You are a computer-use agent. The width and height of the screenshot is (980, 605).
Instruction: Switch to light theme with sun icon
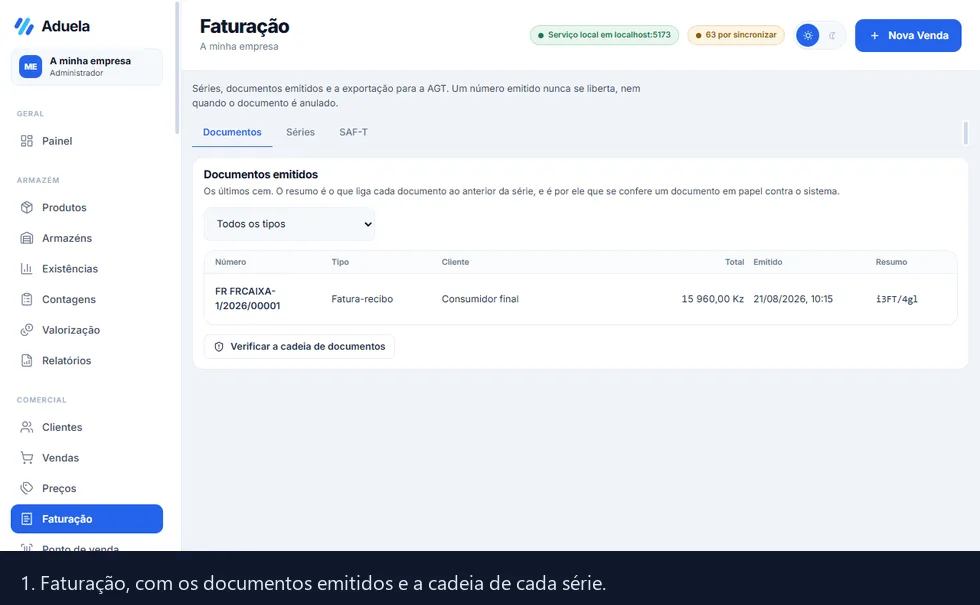[808, 36]
